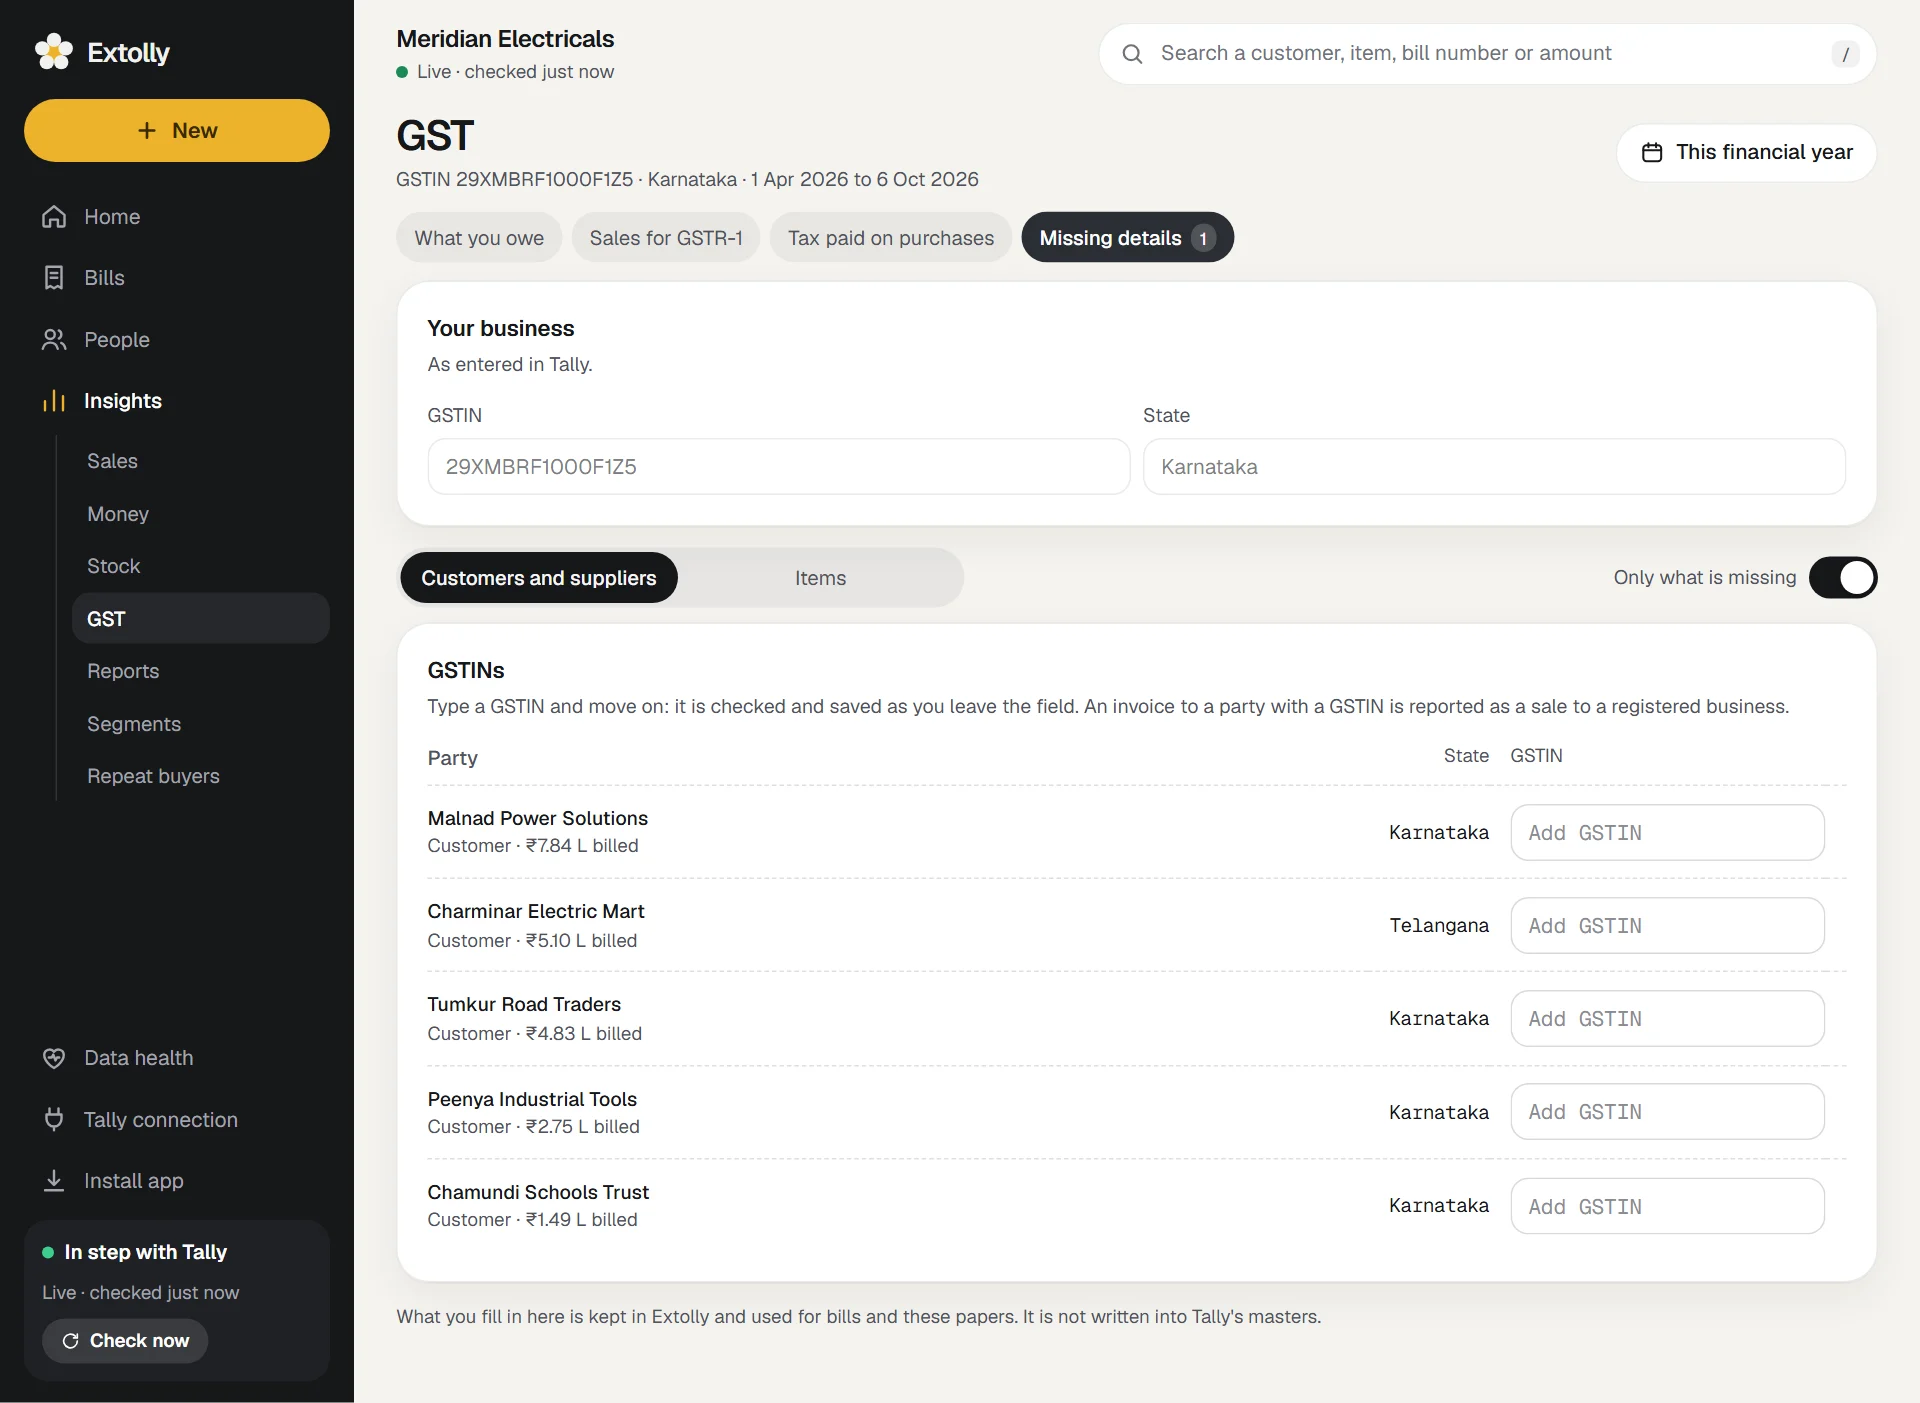Click Add GSTIN for Charminar Electric Mart

click(x=1667, y=926)
